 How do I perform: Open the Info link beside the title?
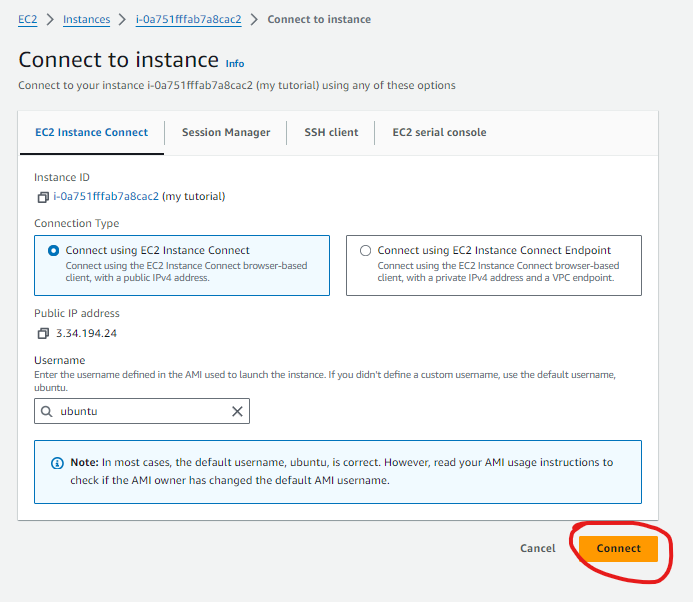pyautogui.click(x=235, y=64)
